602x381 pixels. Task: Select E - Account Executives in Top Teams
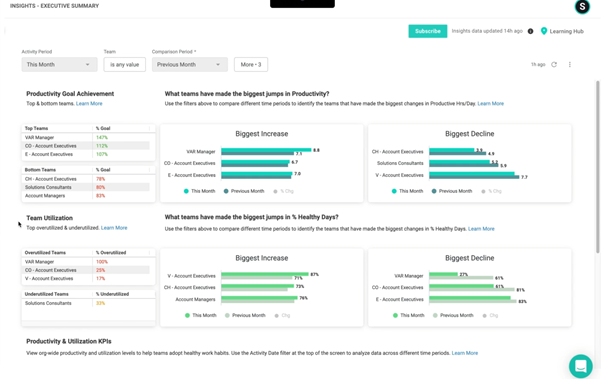point(86,154)
